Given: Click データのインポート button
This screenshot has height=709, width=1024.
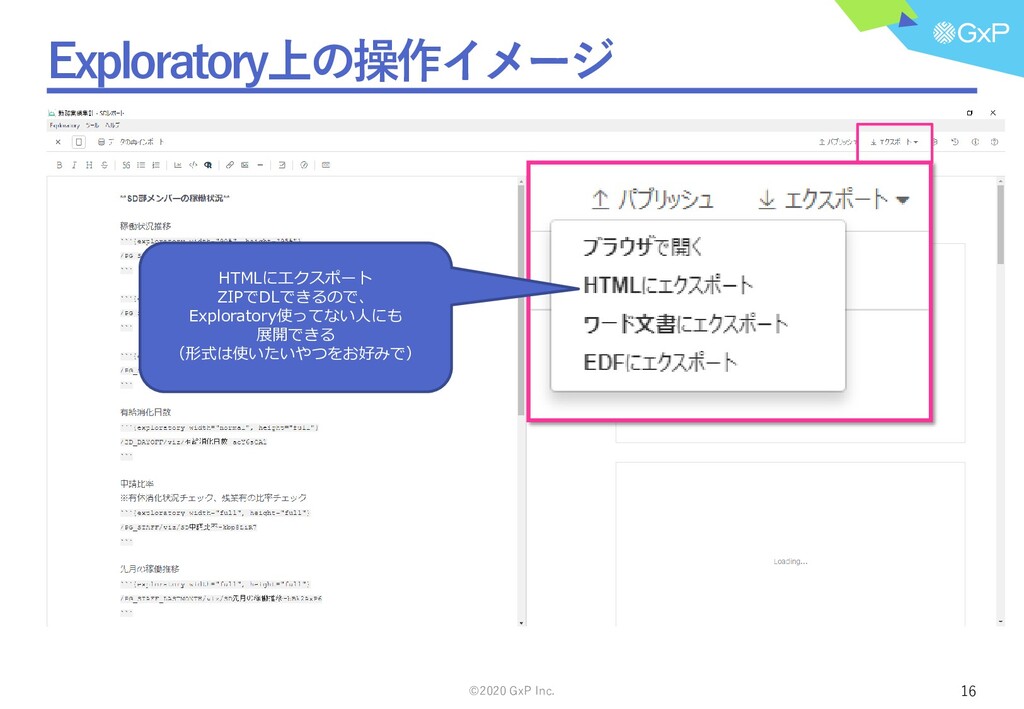Looking at the screenshot, I should tap(131, 142).
